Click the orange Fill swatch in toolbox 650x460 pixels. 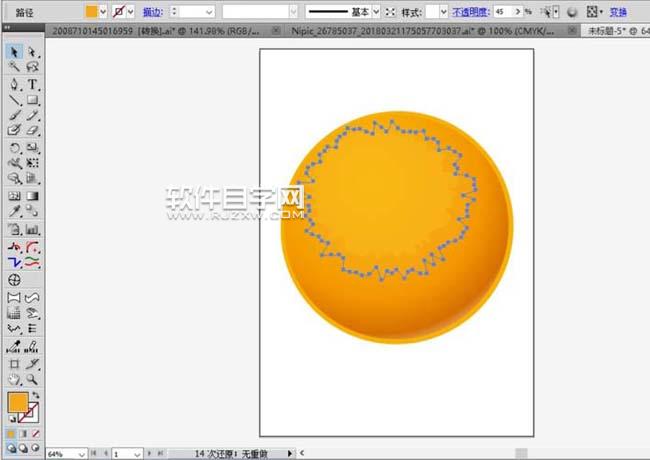pyautogui.click(x=18, y=402)
